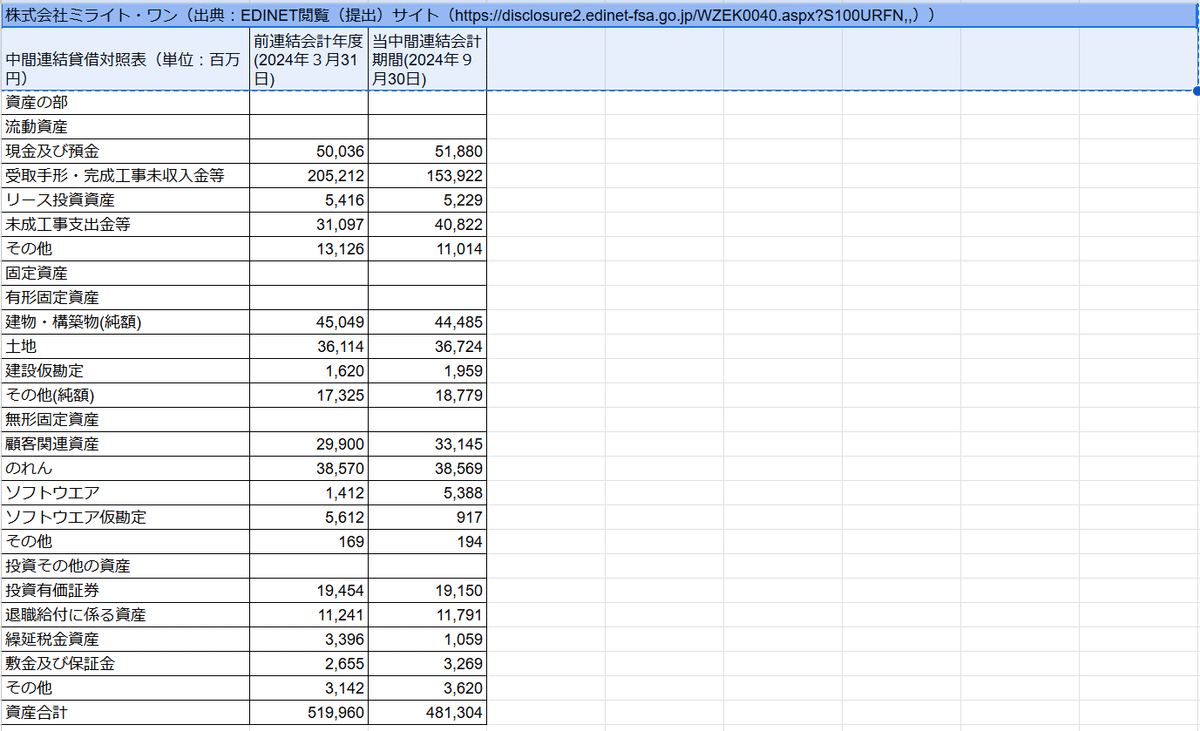The height and width of the screenshot is (731, 1200).
Task: Select the cell showing 40,822
Action: pyautogui.click(x=427, y=224)
